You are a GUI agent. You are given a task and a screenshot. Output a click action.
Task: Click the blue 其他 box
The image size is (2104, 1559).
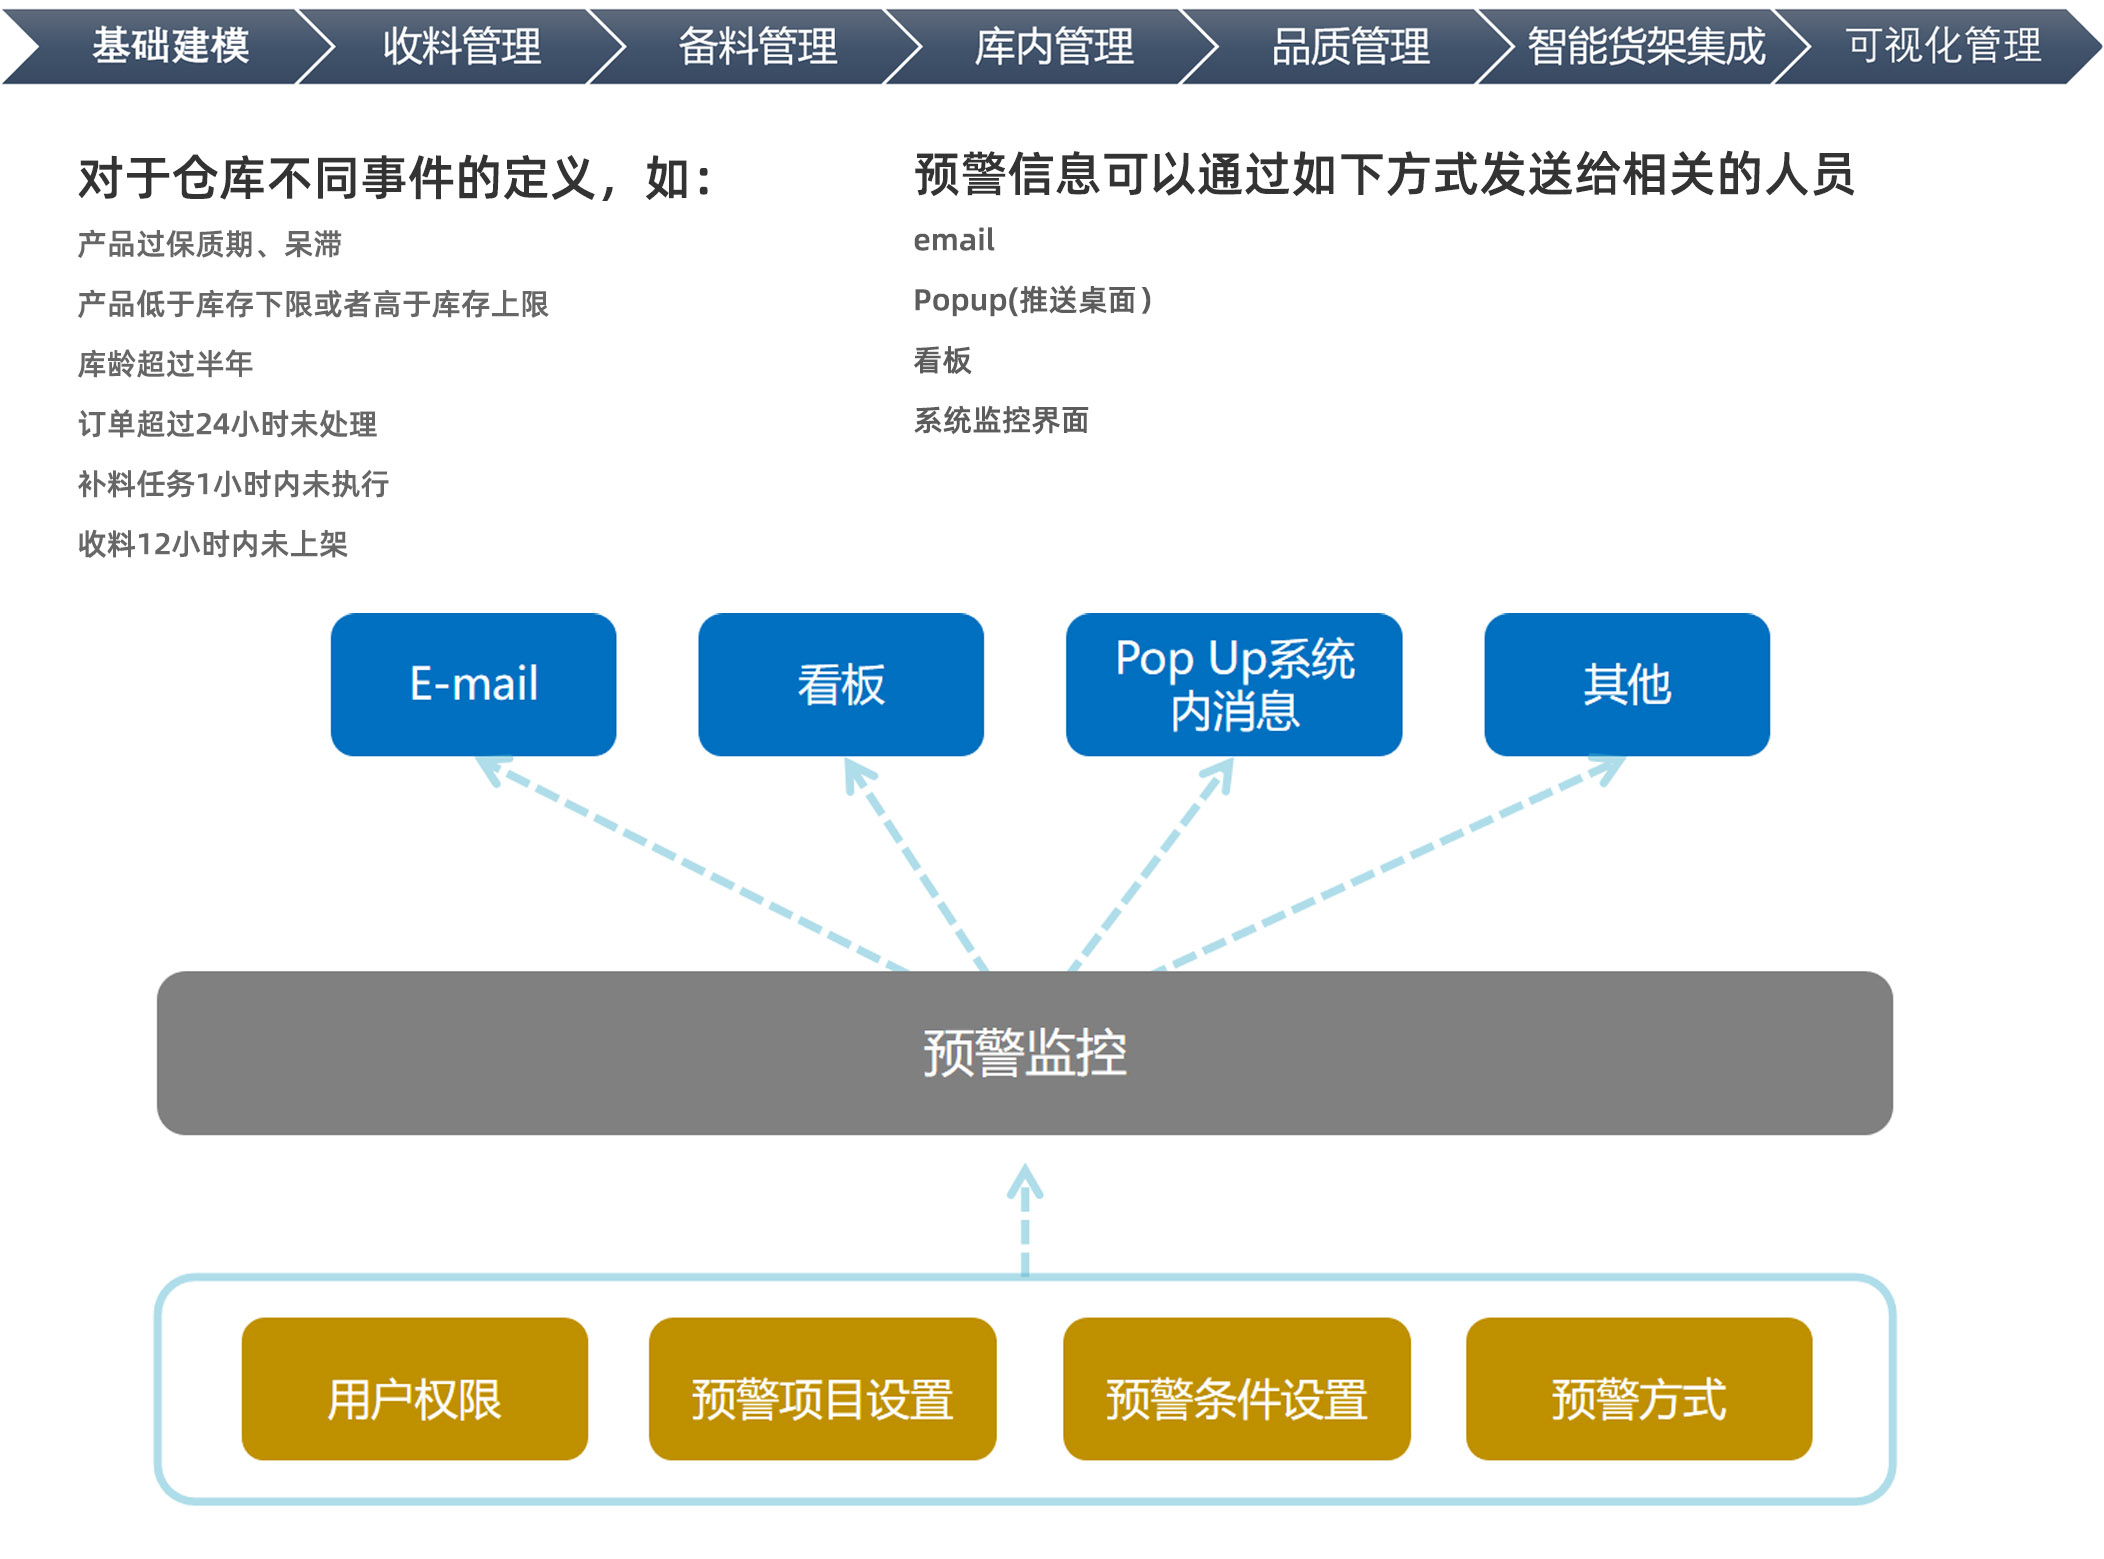[x=1626, y=684]
